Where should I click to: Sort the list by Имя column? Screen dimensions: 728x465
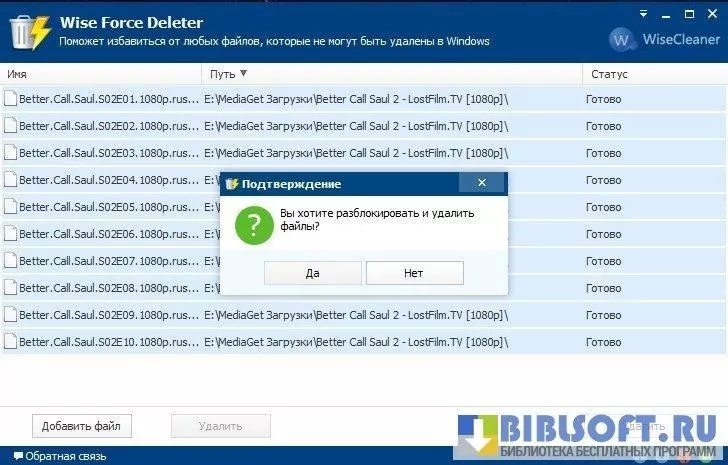click(x=100, y=74)
